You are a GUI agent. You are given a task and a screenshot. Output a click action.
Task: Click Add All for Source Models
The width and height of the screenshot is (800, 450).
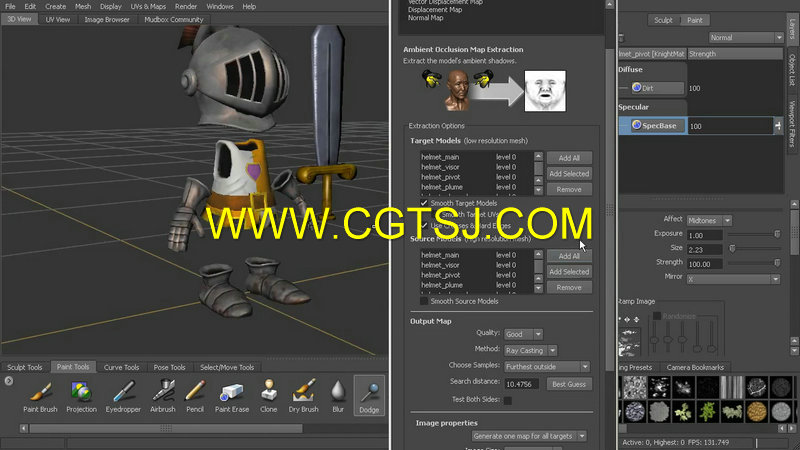pos(569,256)
